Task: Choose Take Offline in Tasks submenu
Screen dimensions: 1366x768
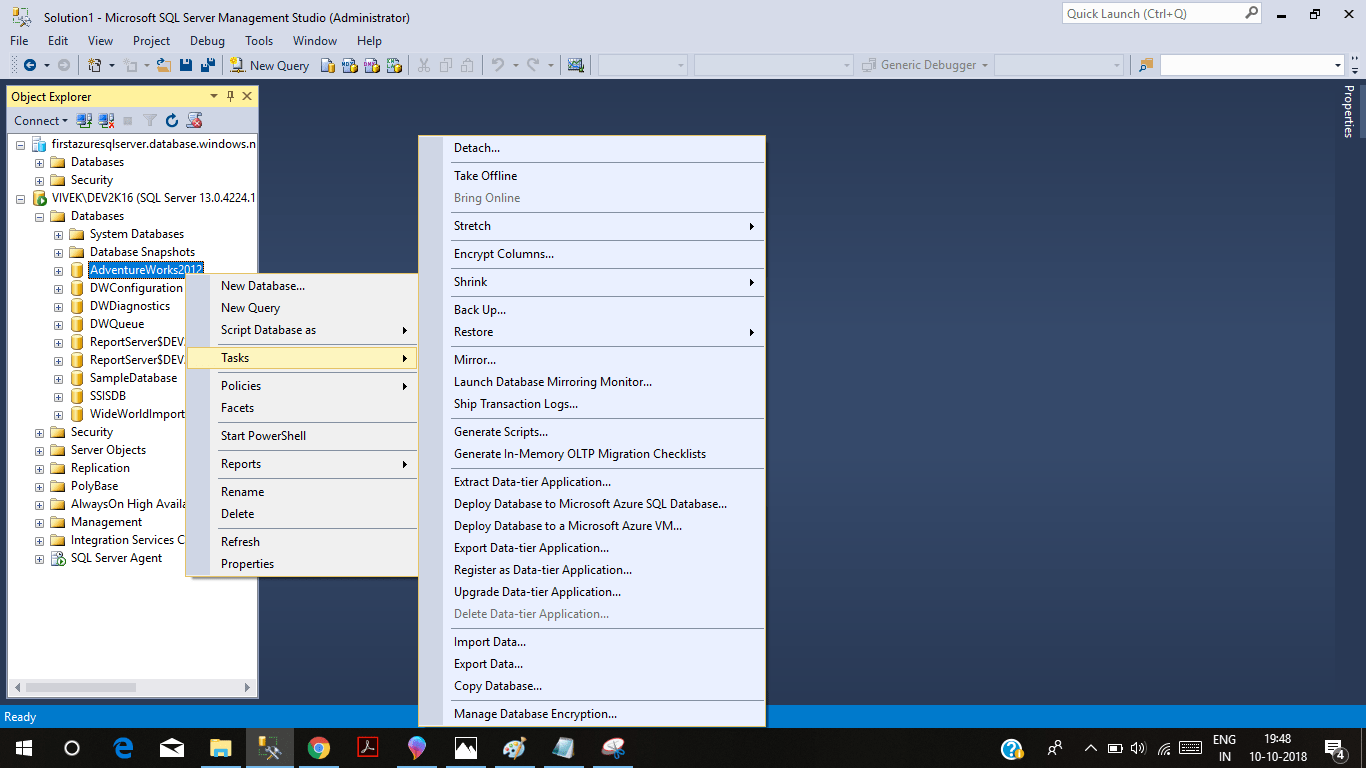Action: click(x=592, y=176)
